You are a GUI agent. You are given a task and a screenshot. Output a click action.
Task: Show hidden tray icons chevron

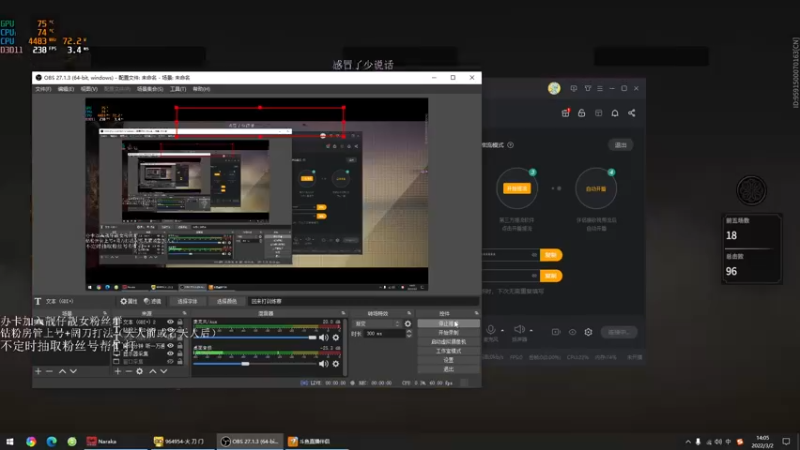[688, 442]
